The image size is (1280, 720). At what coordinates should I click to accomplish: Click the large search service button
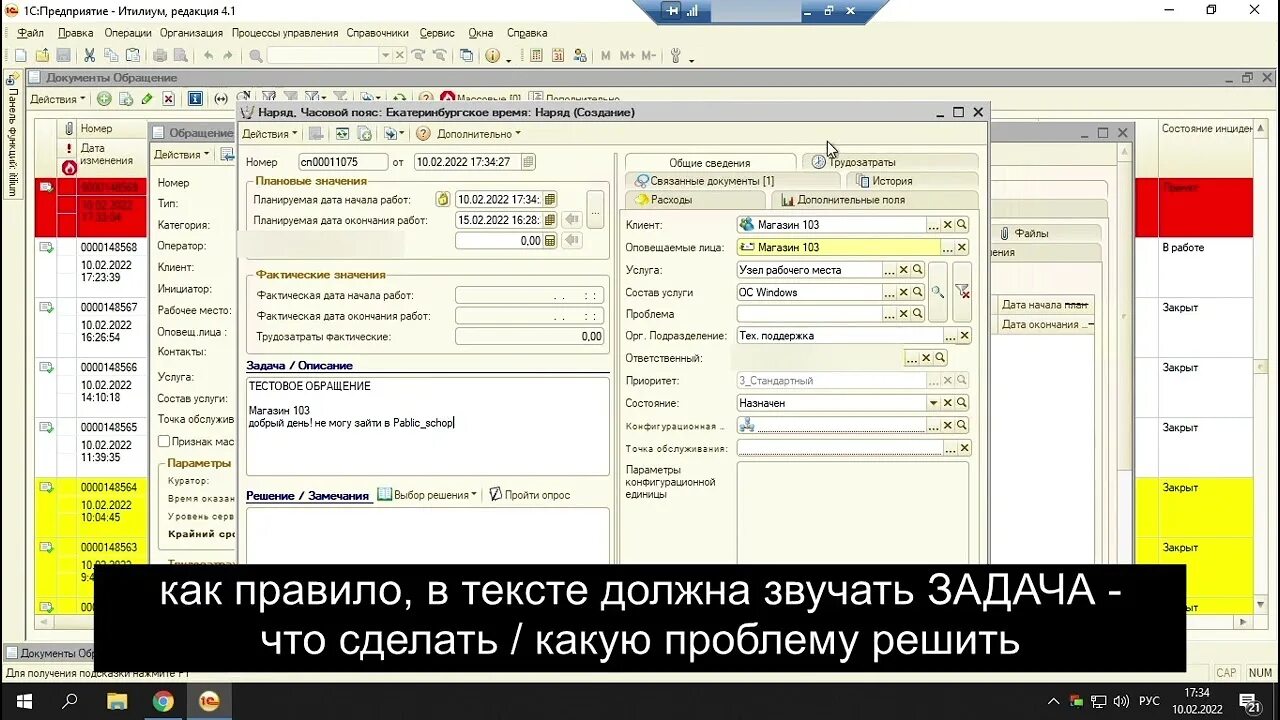tap(938, 292)
